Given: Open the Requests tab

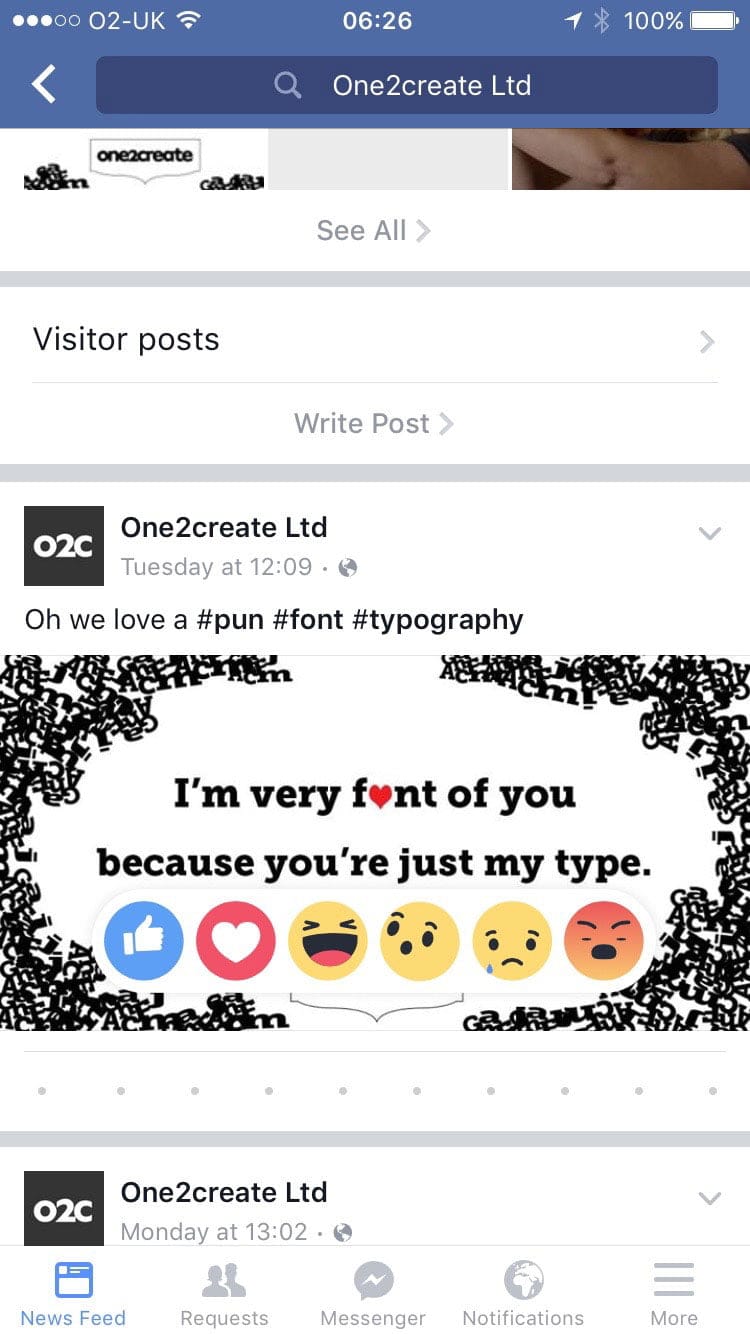Looking at the screenshot, I should 224,1292.
